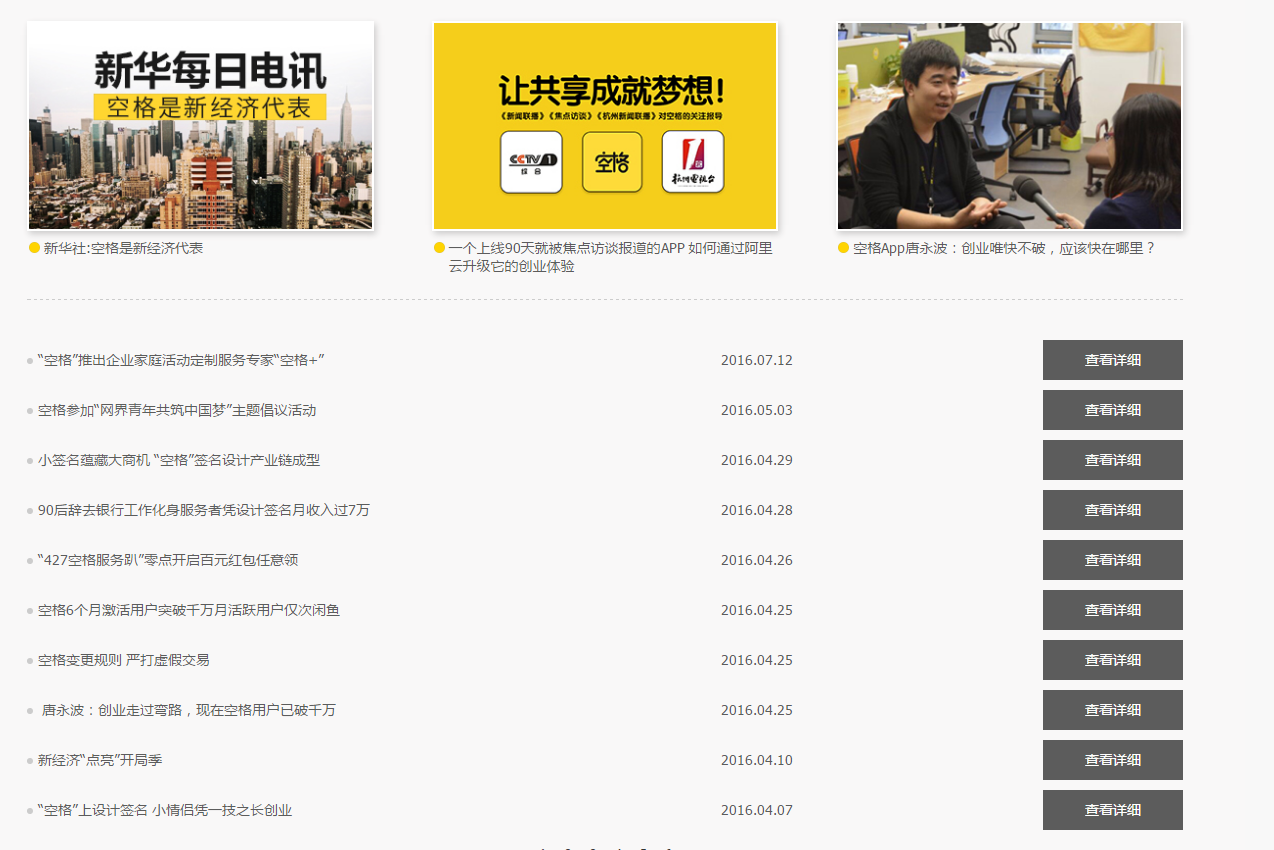Open article 空格变更规则 严打虚假交易
This screenshot has height=850, width=1274.
124,660
